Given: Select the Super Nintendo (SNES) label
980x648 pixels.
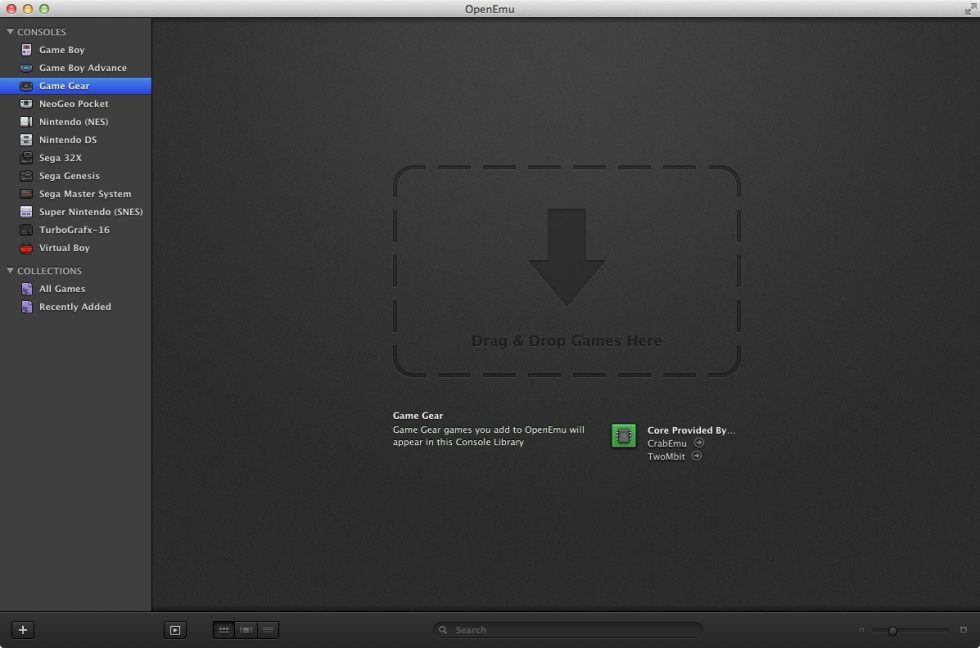Looking at the screenshot, I should 91,212.
